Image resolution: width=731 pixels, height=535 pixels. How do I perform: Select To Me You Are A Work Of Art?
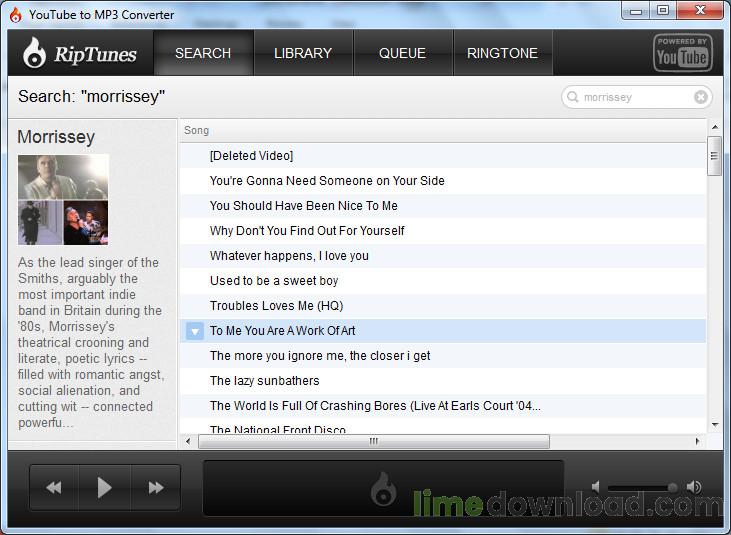[x=443, y=331]
